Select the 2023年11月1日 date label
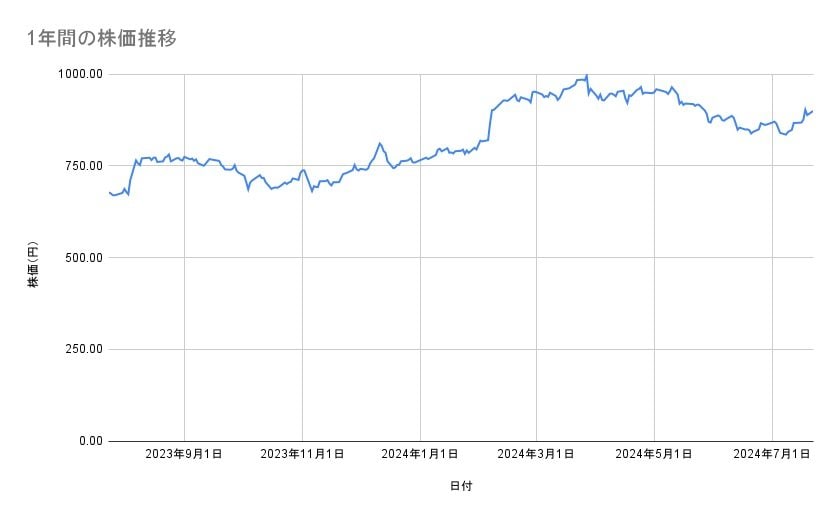The width and height of the screenshot is (839, 519). click(x=302, y=455)
